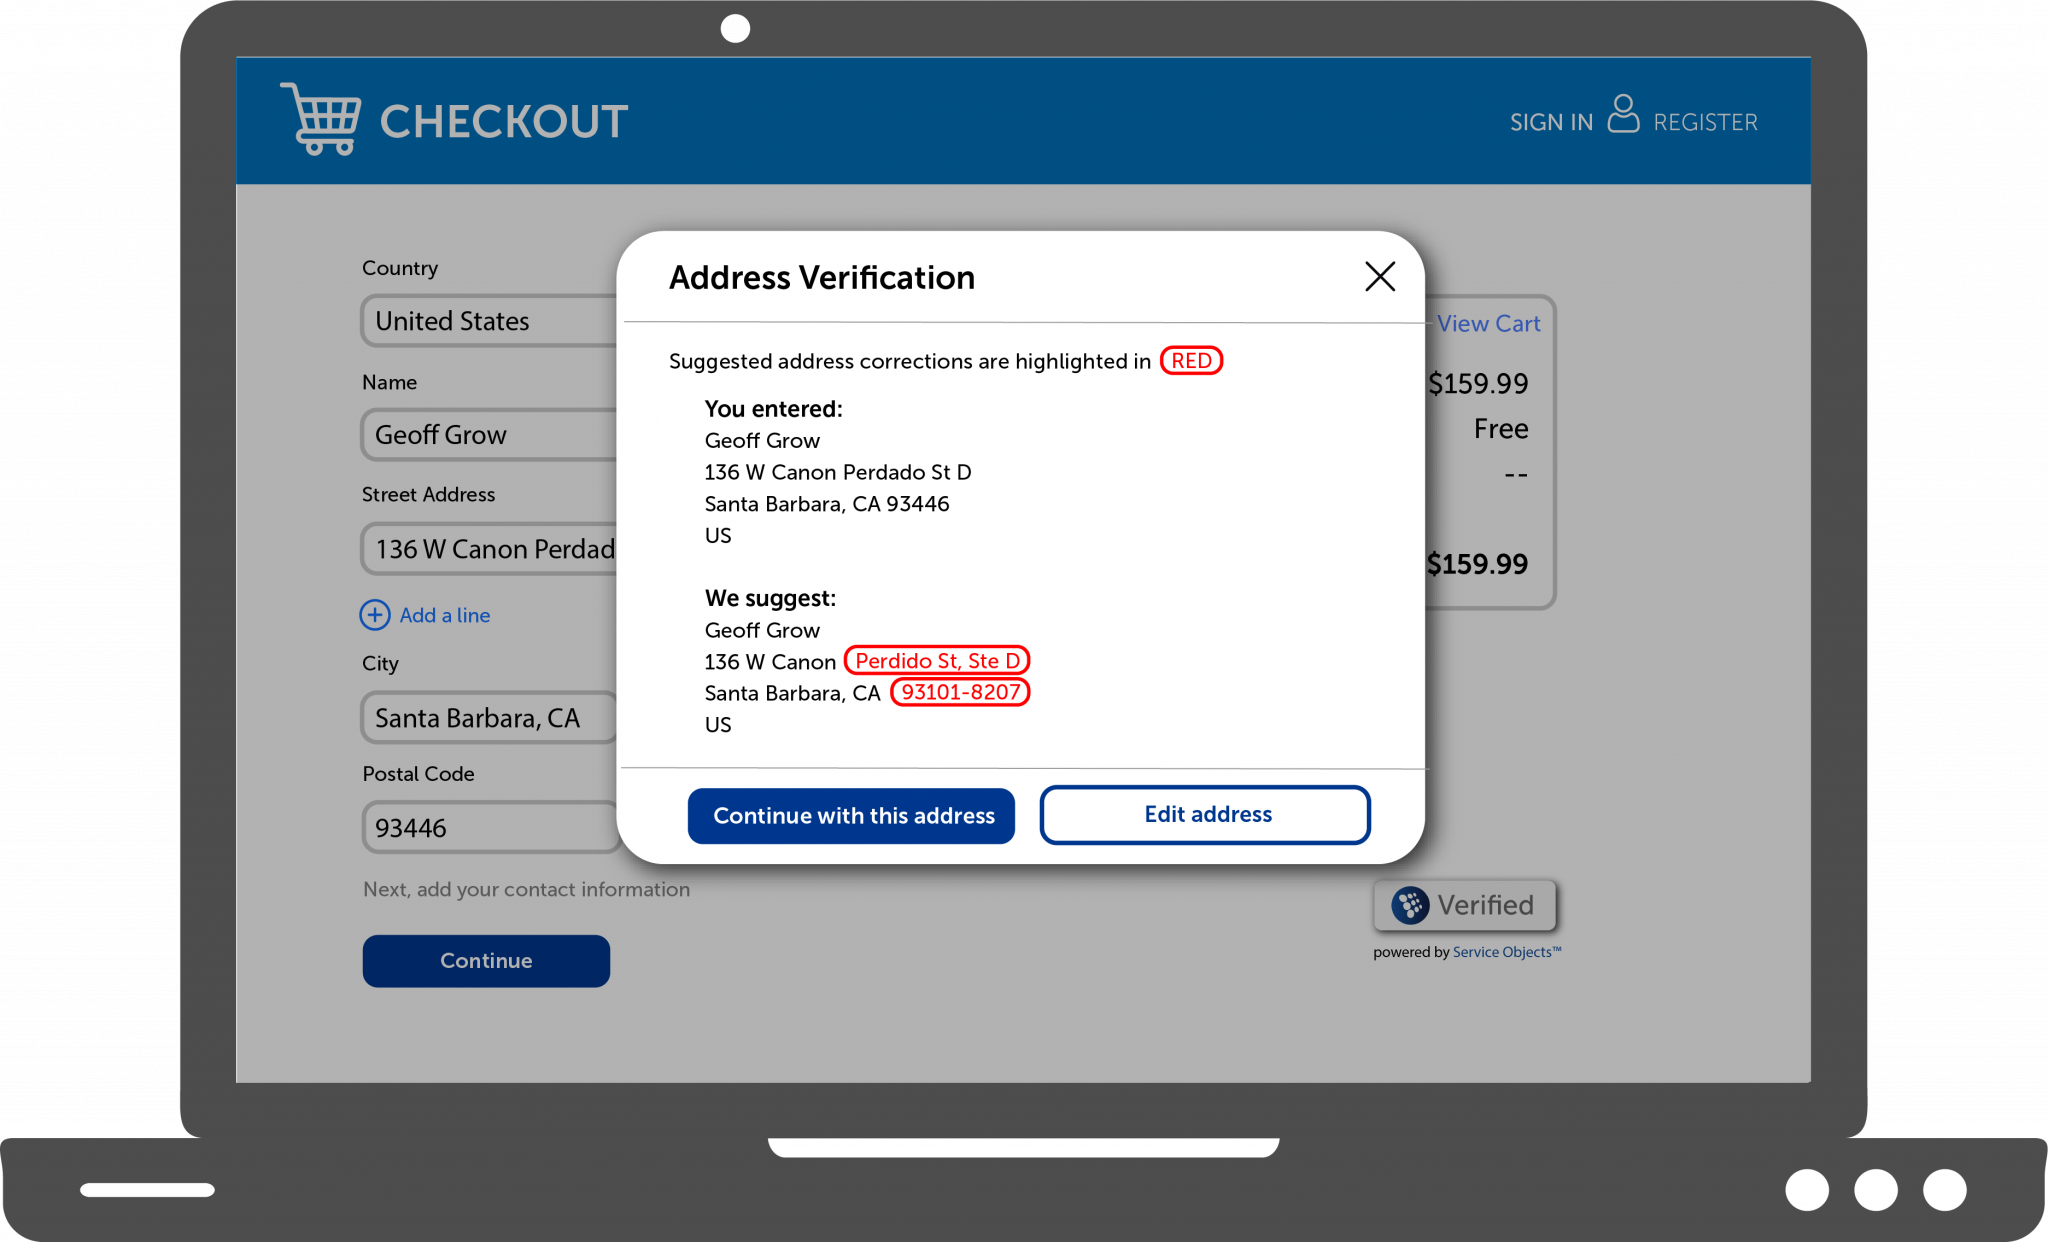This screenshot has width=2048, height=1242.
Task: Choose Edit address in the dialog
Action: (x=1205, y=815)
